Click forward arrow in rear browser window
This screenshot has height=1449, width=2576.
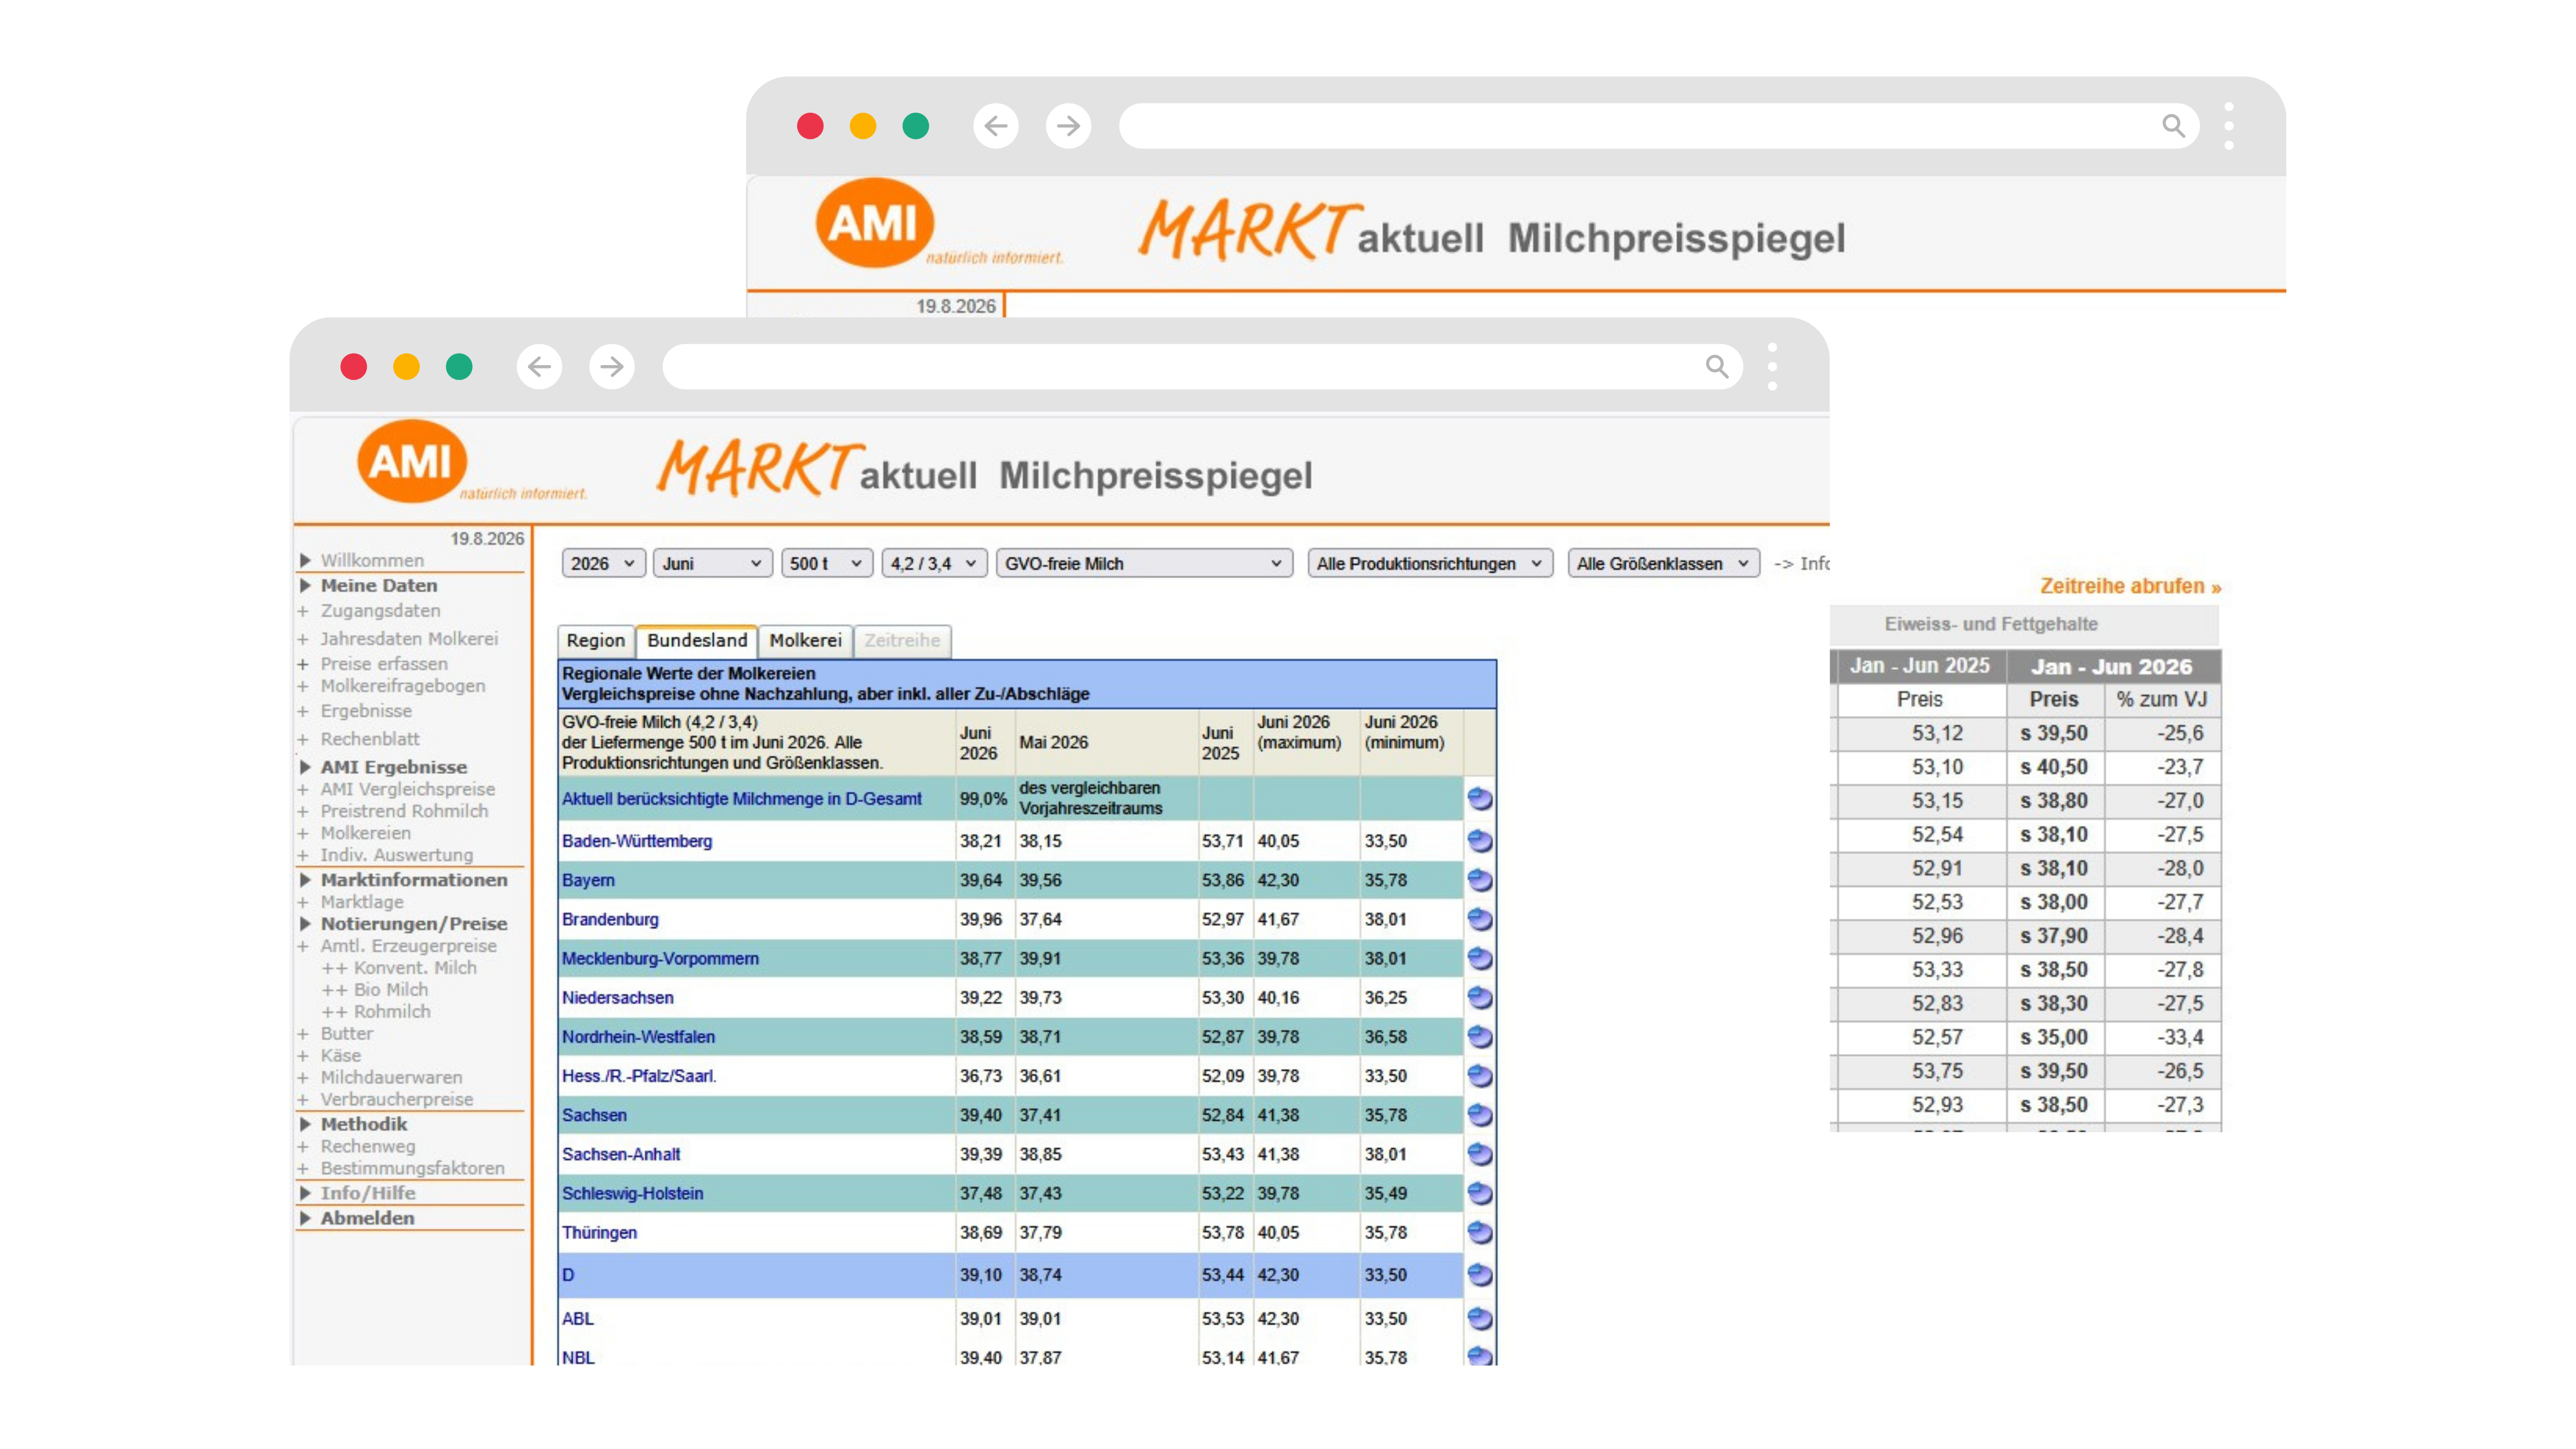coord(1069,126)
